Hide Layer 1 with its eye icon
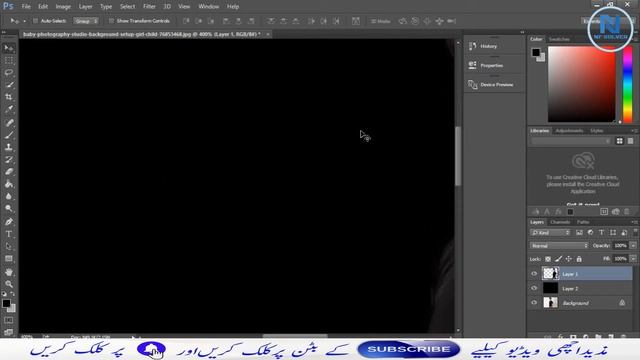 pos(534,274)
